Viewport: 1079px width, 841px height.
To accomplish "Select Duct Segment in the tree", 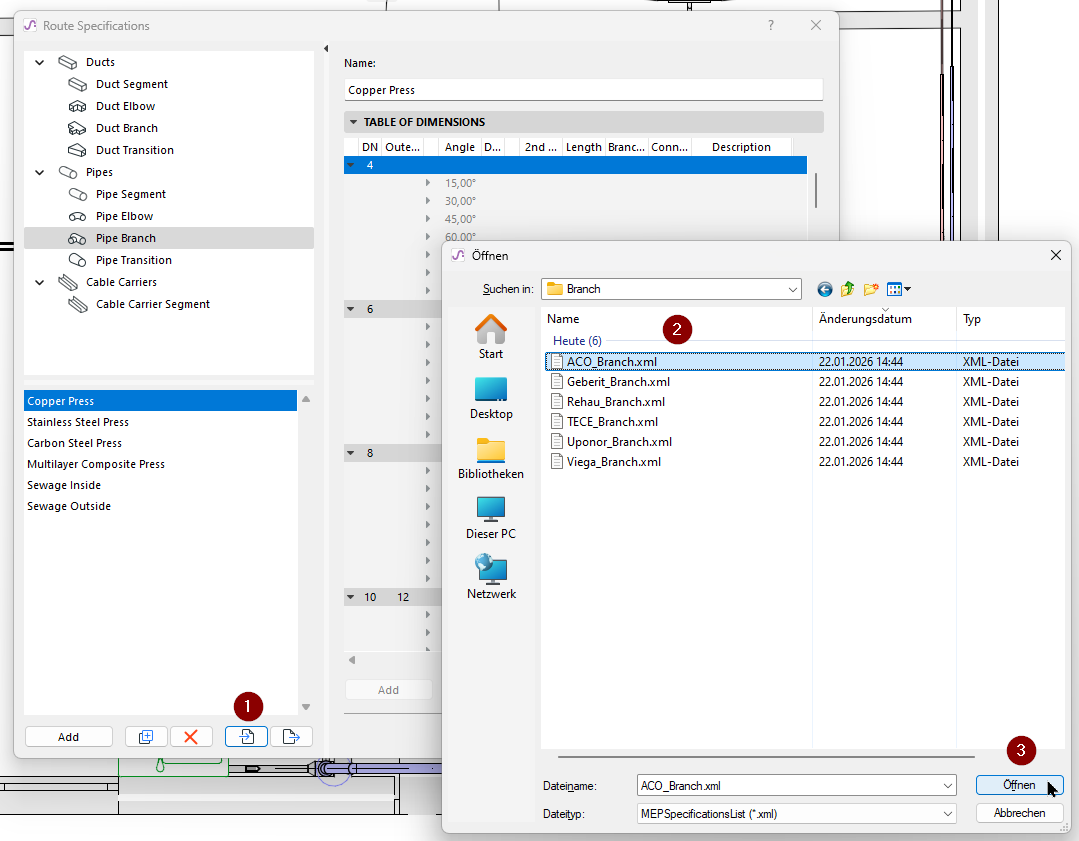I will click(131, 84).
